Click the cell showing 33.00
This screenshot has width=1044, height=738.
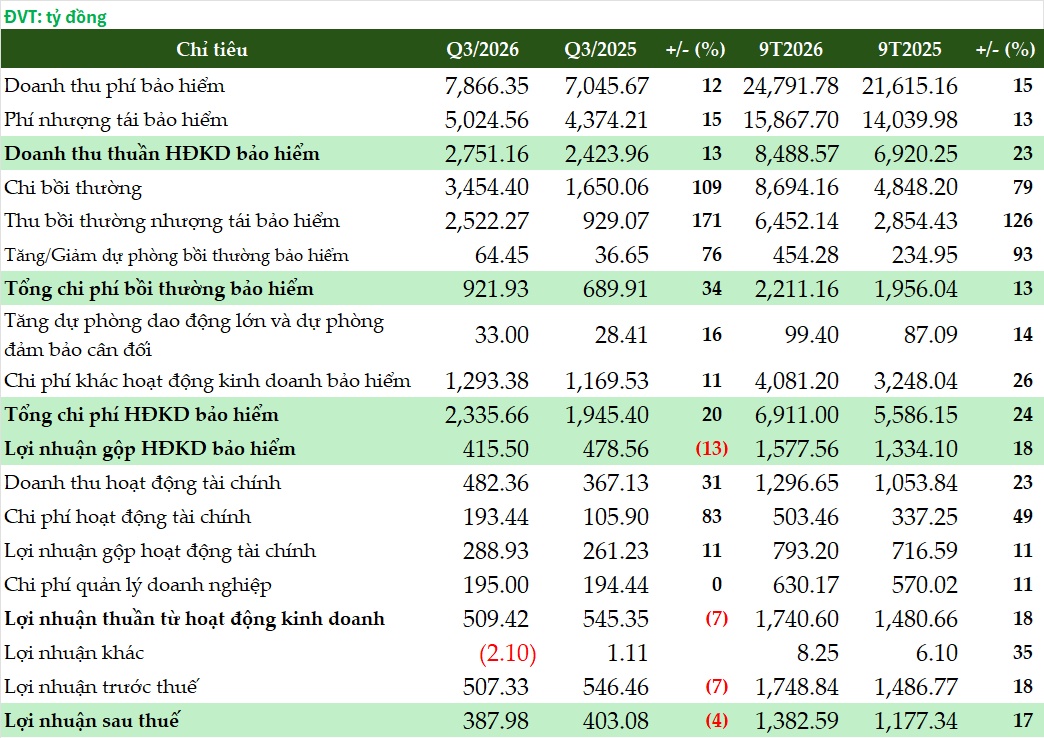click(501, 335)
